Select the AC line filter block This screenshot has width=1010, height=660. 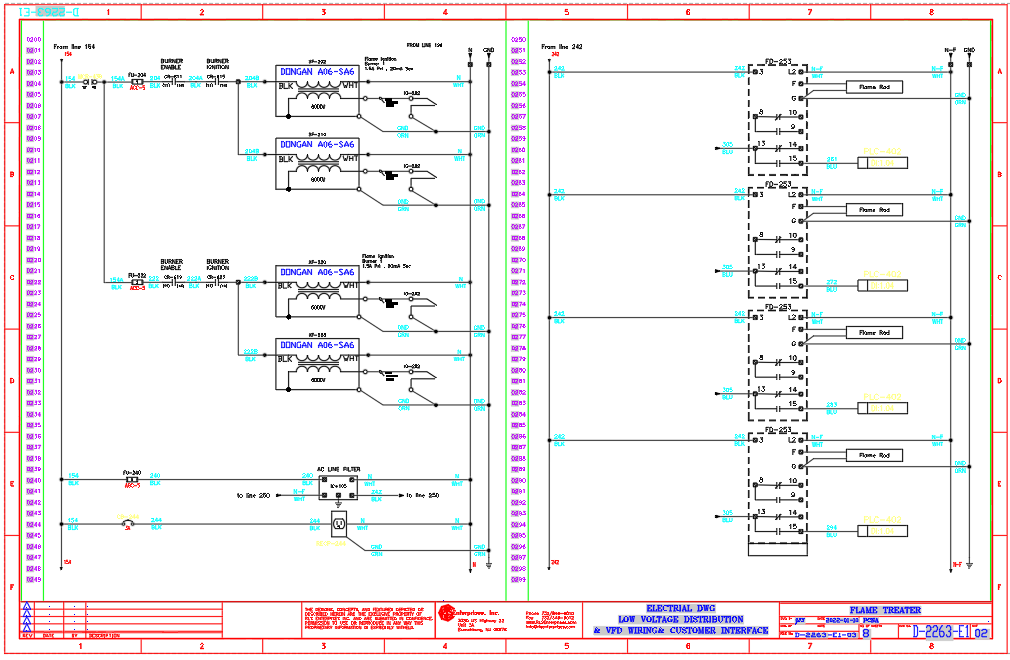pyautogui.click(x=338, y=487)
